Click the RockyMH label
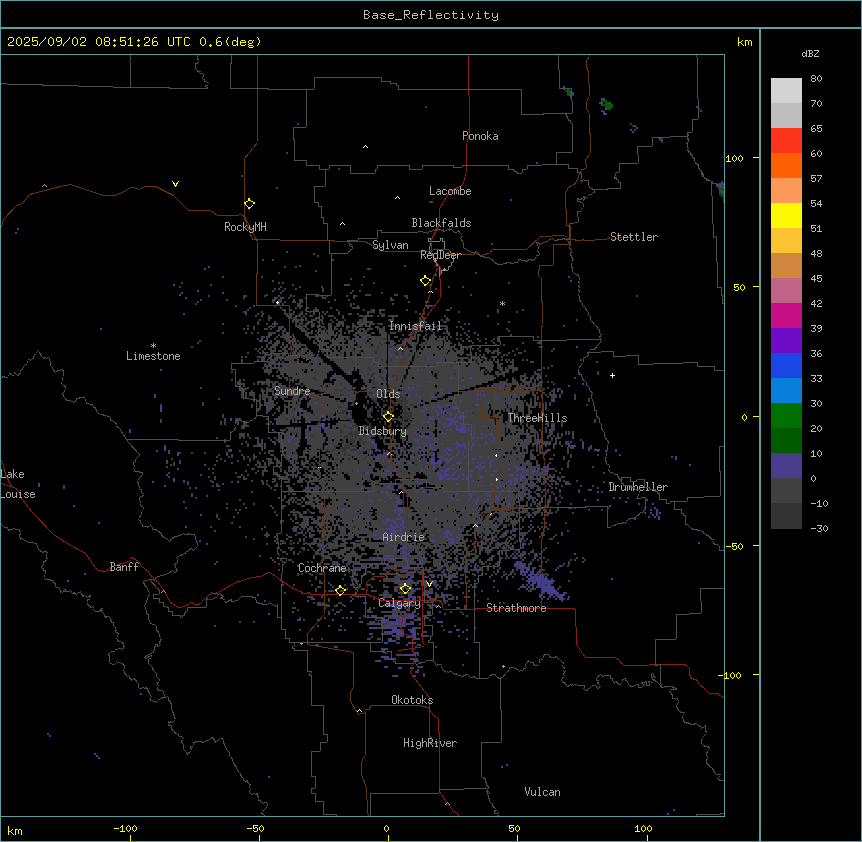This screenshot has width=862, height=842. 245,227
